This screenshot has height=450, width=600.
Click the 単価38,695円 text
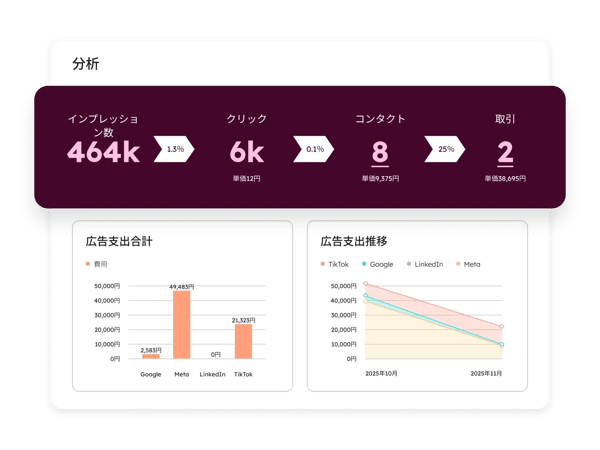click(x=505, y=178)
